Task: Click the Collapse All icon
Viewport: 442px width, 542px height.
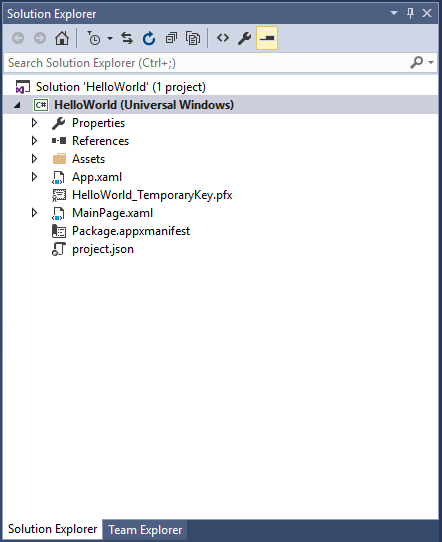Action: coord(171,38)
